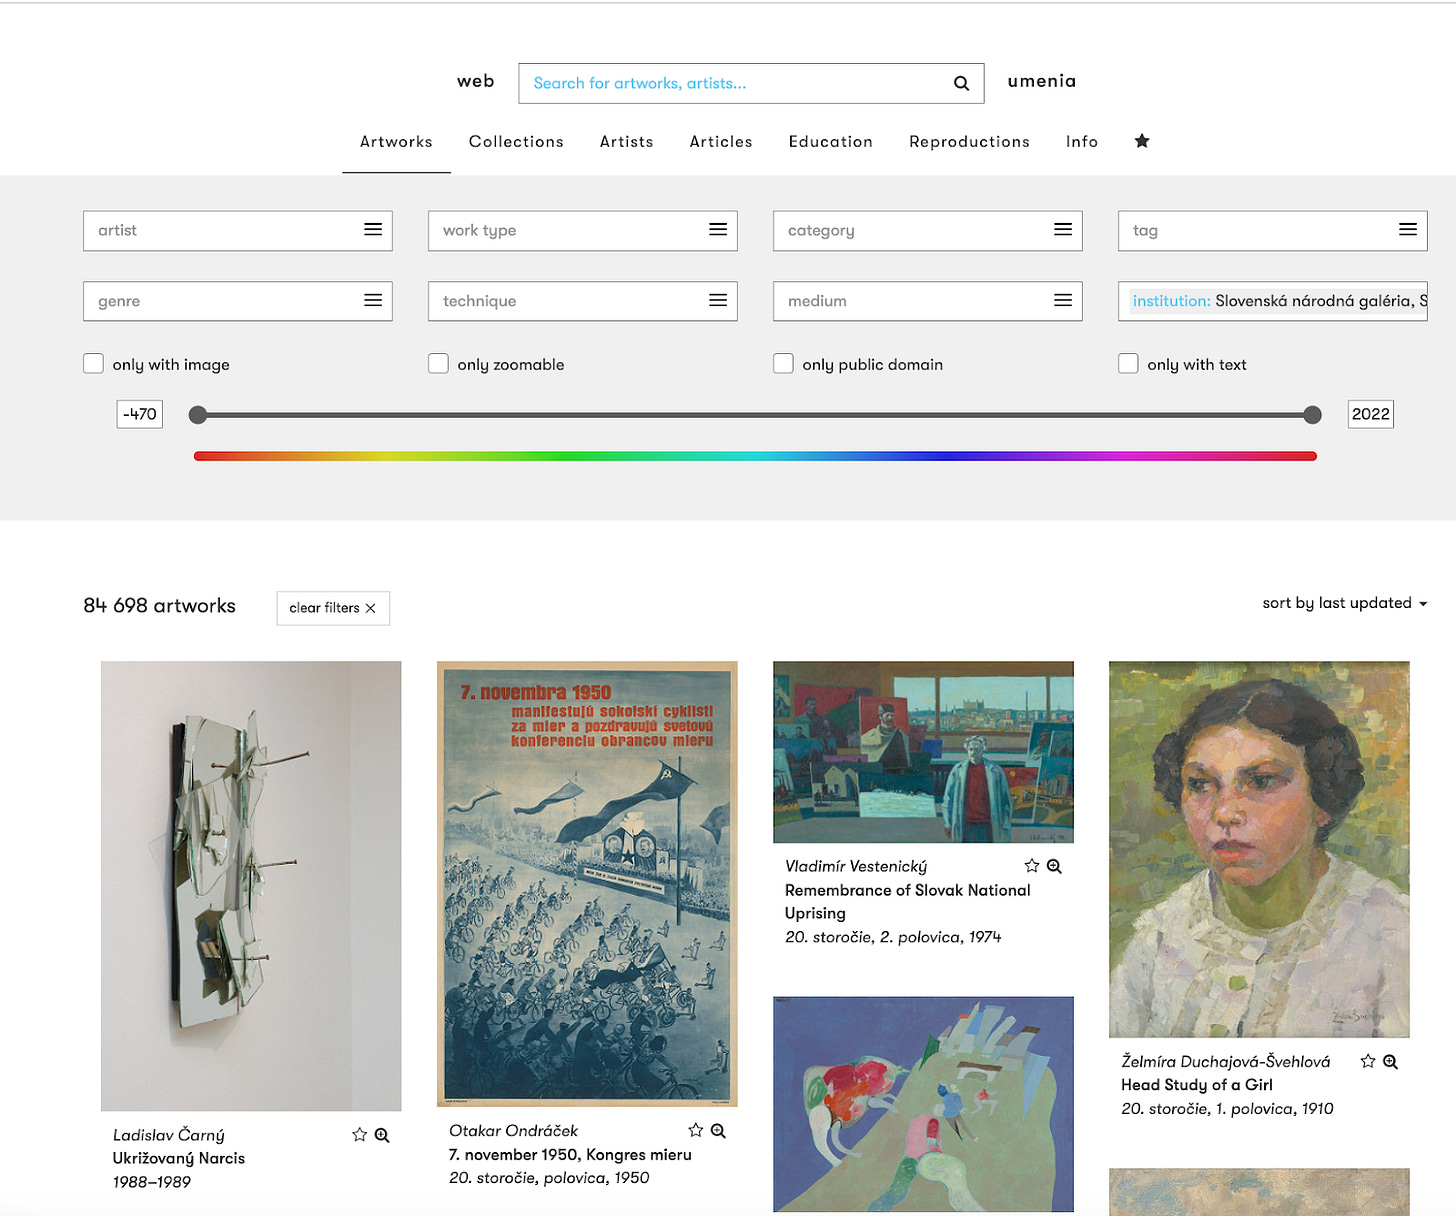
Task: Open Otakar Ondráček artist link
Action: (x=514, y=1131)
